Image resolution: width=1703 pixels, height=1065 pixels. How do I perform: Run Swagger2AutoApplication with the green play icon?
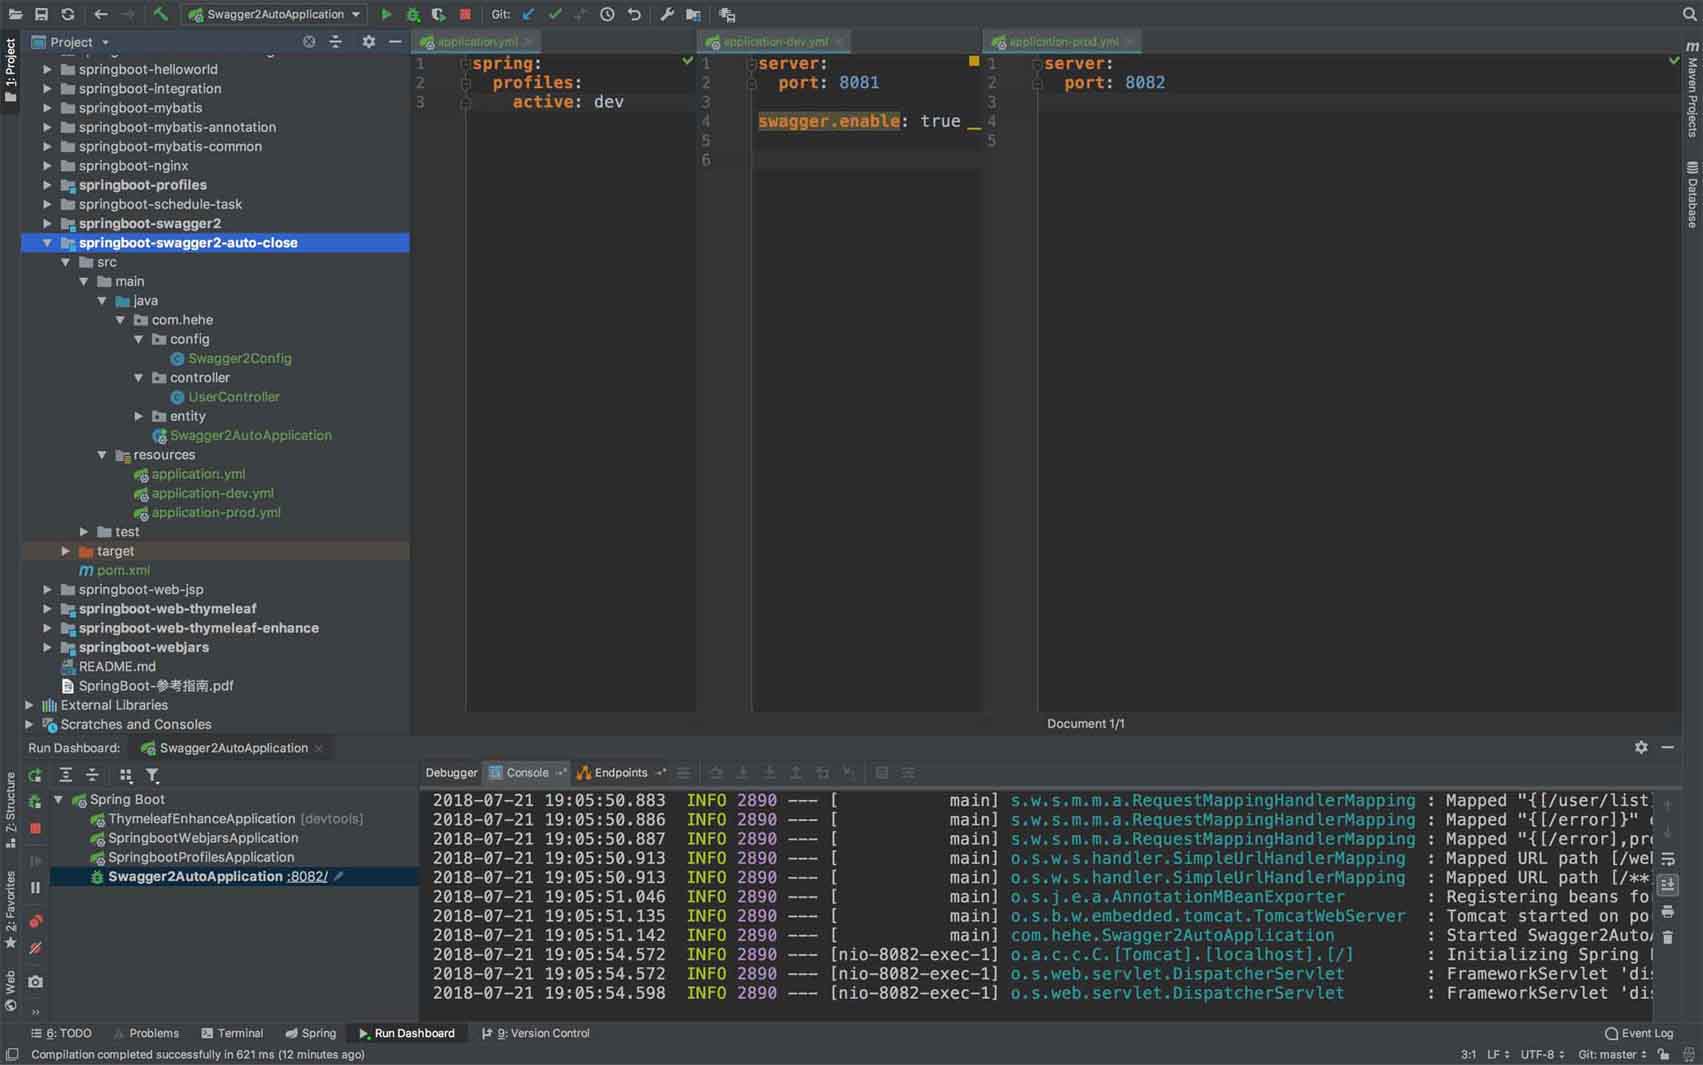click(x=386, y=14)
